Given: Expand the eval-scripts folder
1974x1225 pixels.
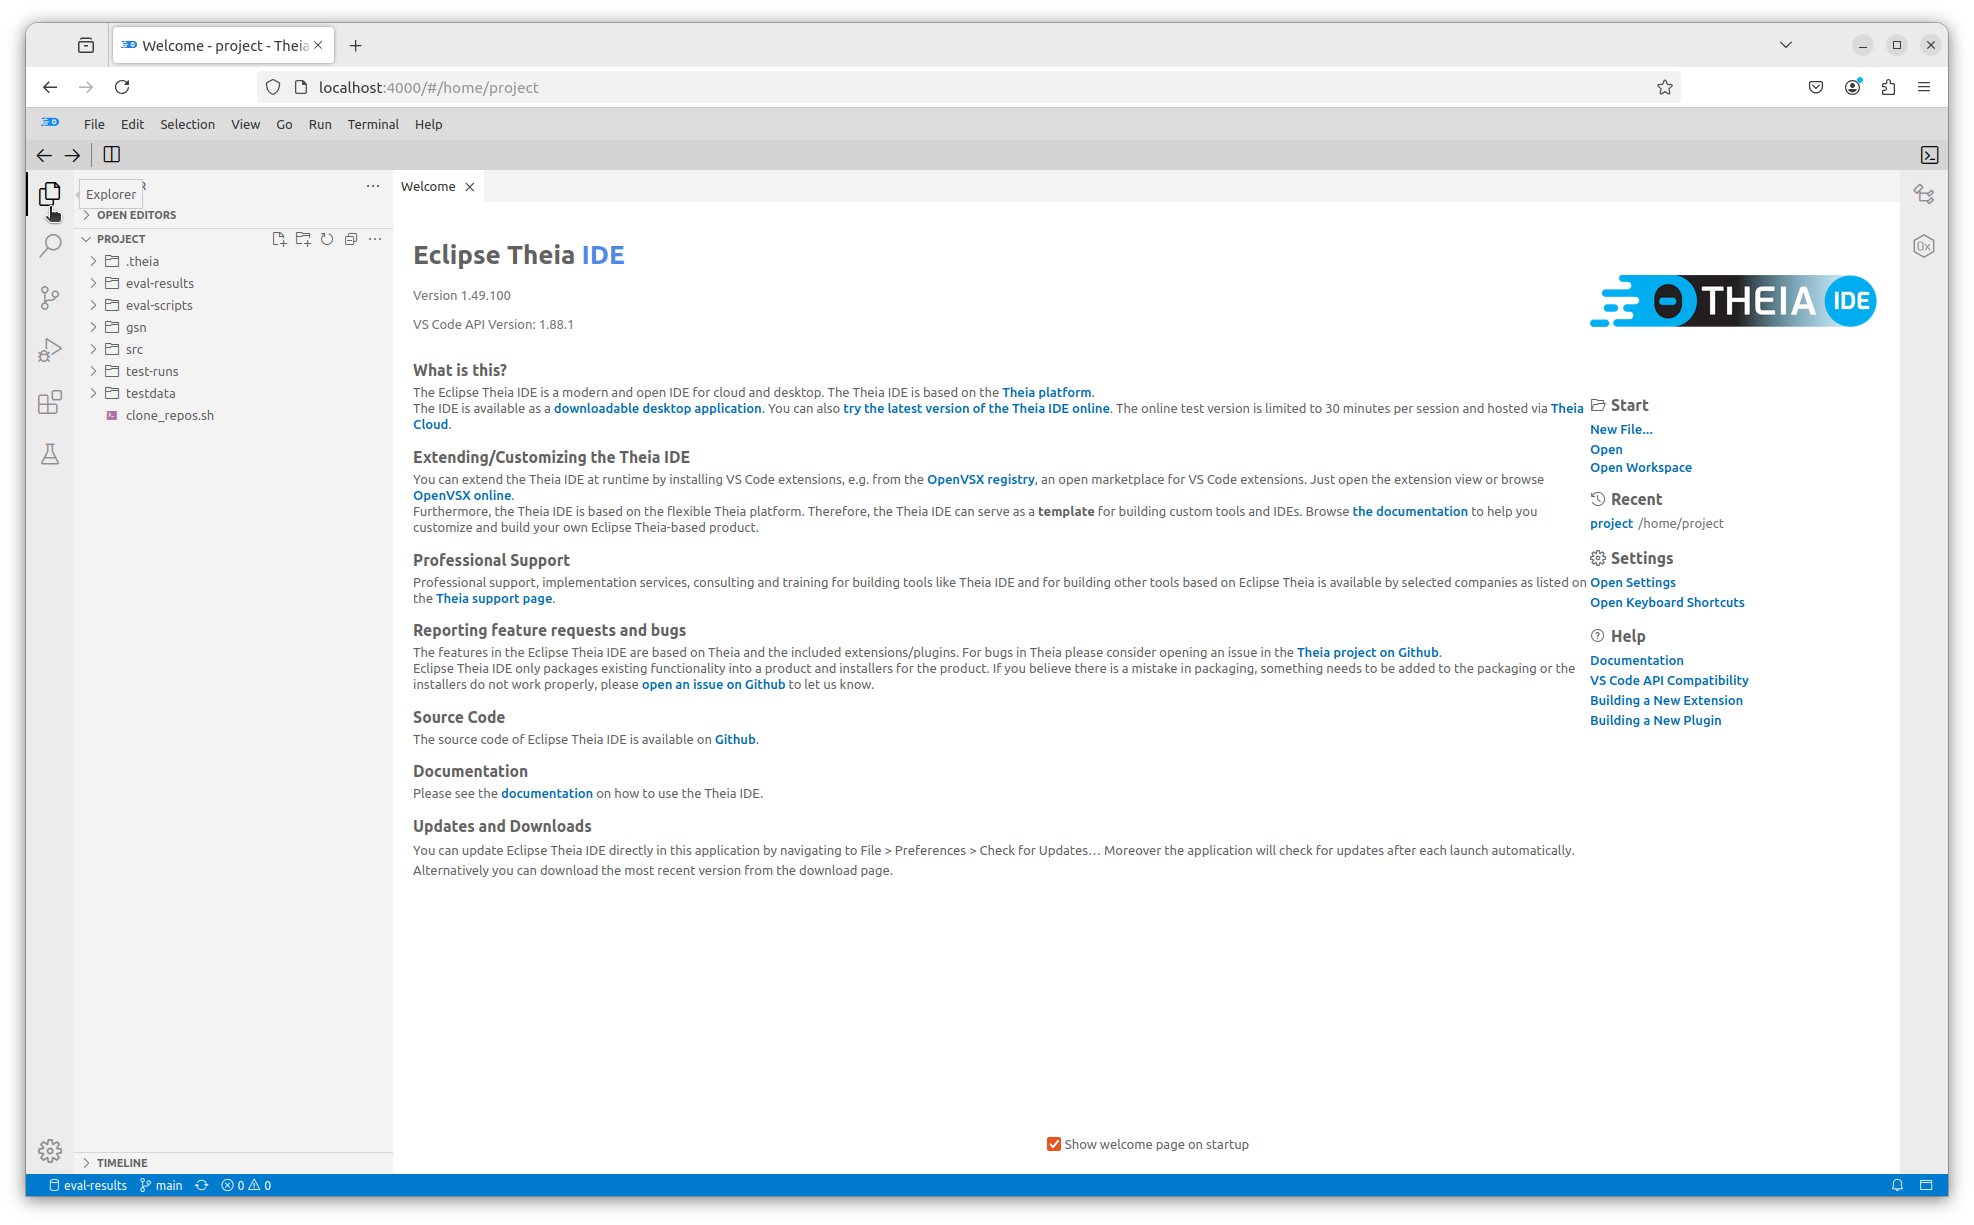Looking at the screenshot, I should click(x=93, y=305).
